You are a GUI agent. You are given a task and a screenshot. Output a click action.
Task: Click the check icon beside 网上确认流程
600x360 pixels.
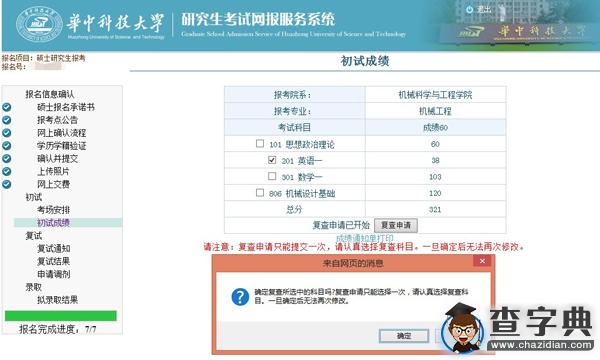click(7, 133)
